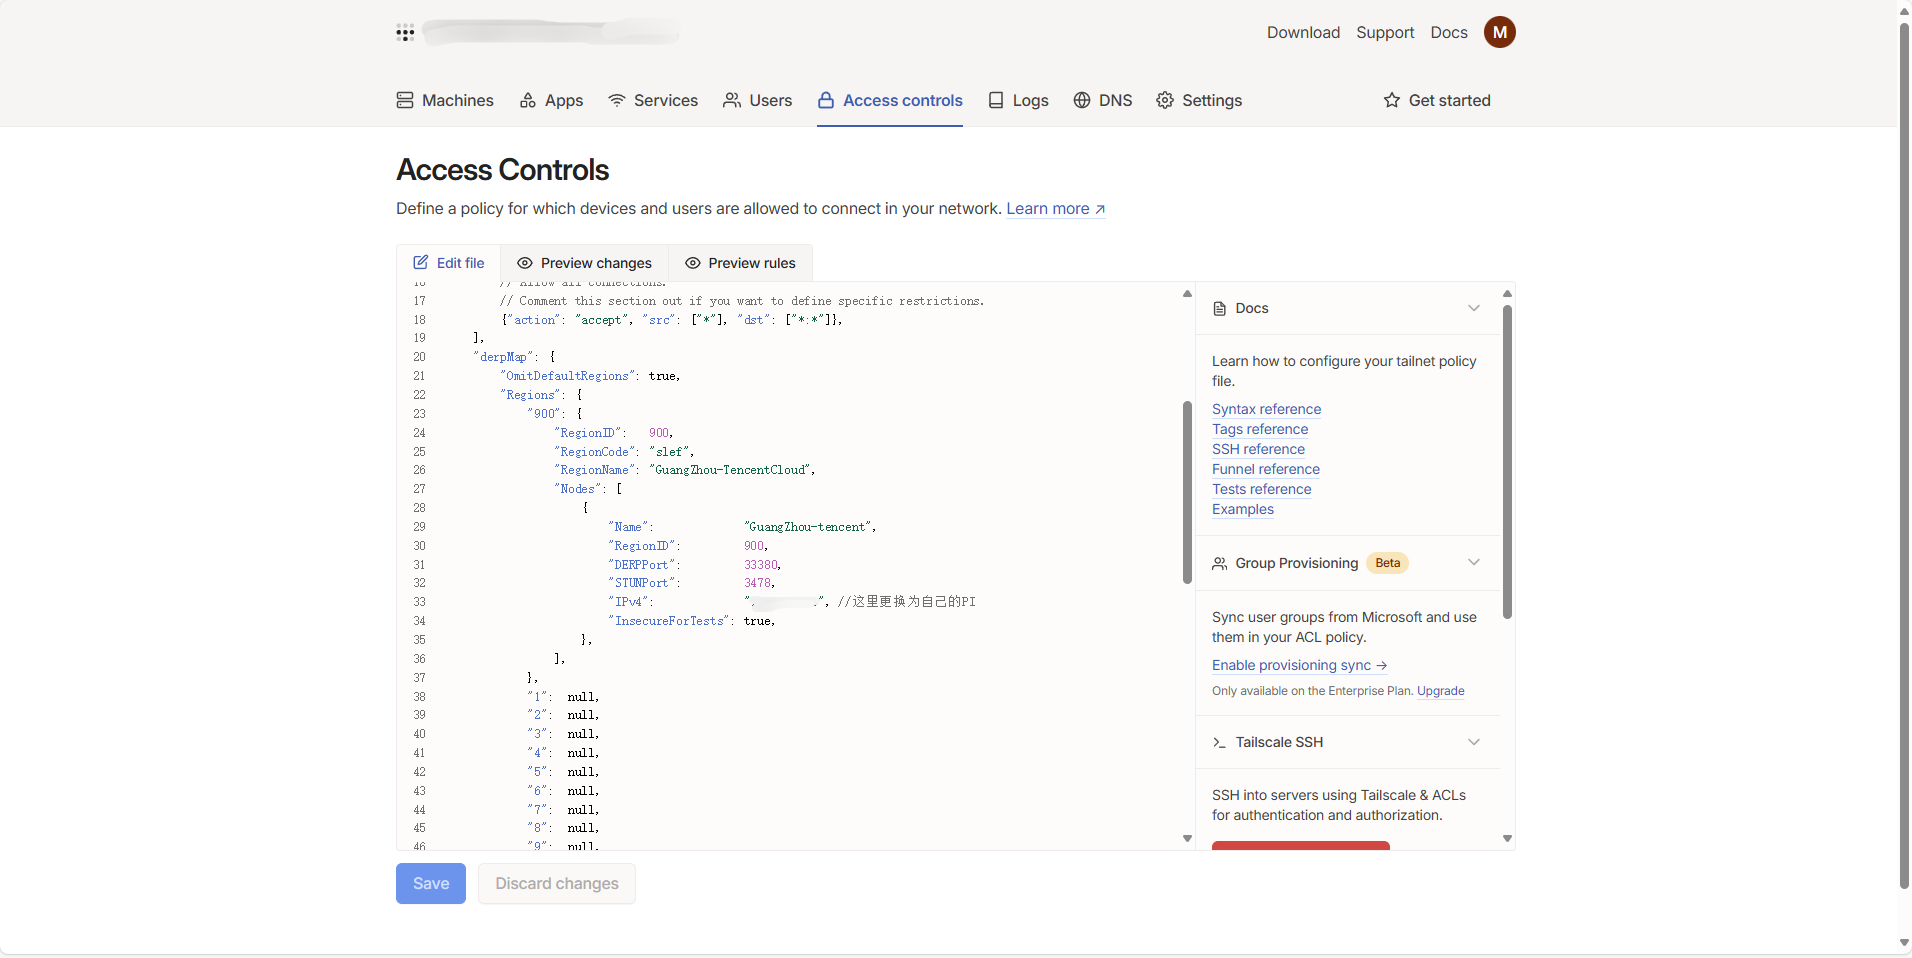Click the STUNPort value 3478
This screenshot has height=958, width=1912.
tap(757, 583)
